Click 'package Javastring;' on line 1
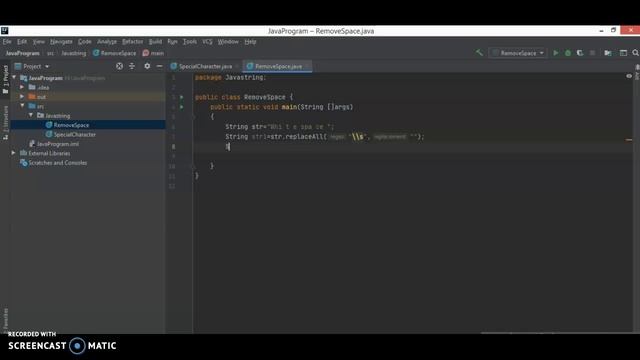Image resolution: width=640 pixels, height=360 pixels. coord(230,77)
